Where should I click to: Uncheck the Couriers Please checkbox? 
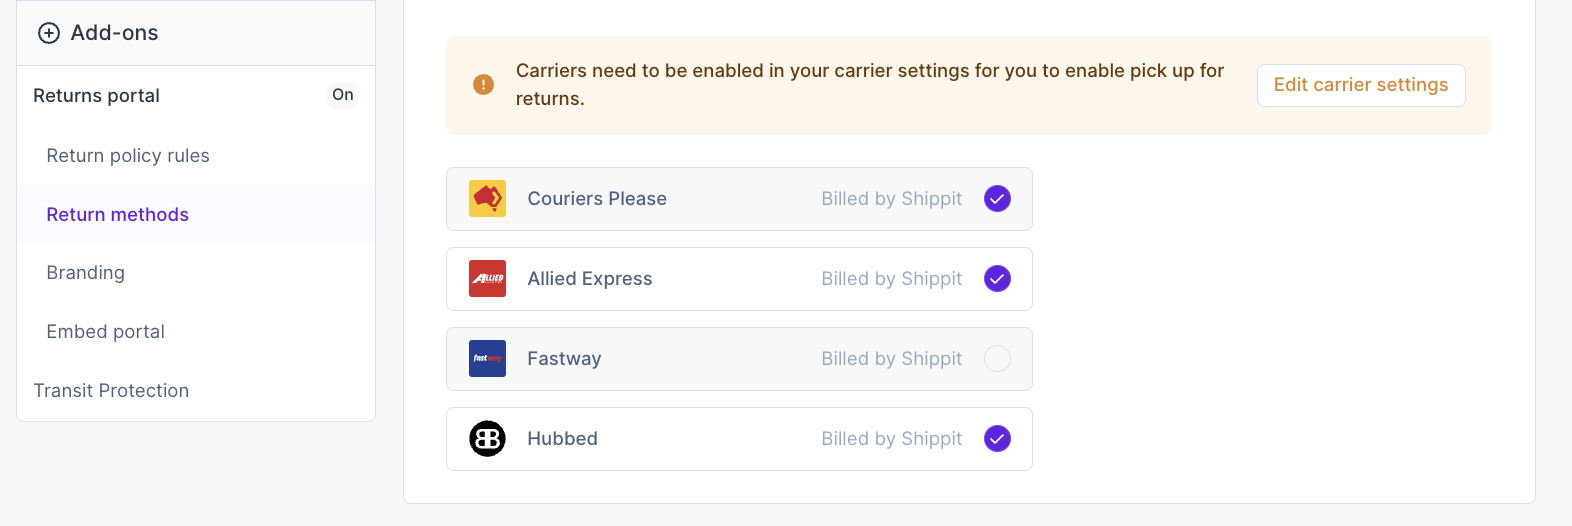tap(997, 199)
